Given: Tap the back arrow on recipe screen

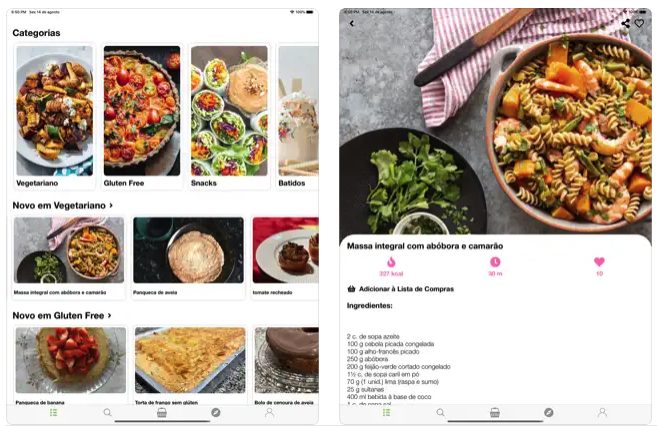Looking at the screenshot, I should point(352,23).
